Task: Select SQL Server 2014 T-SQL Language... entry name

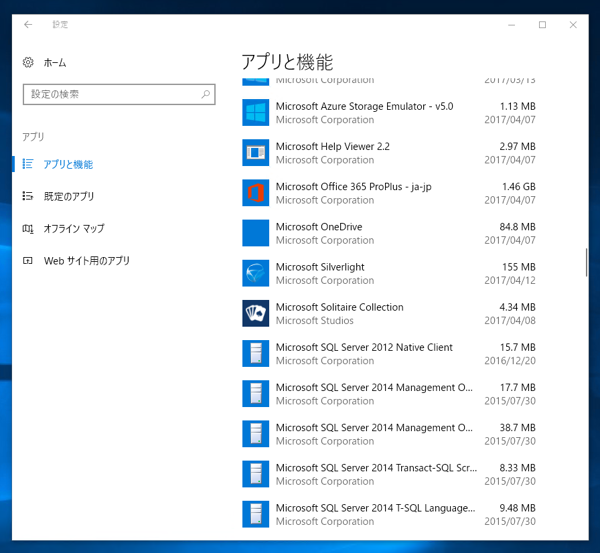Action: 375,508
